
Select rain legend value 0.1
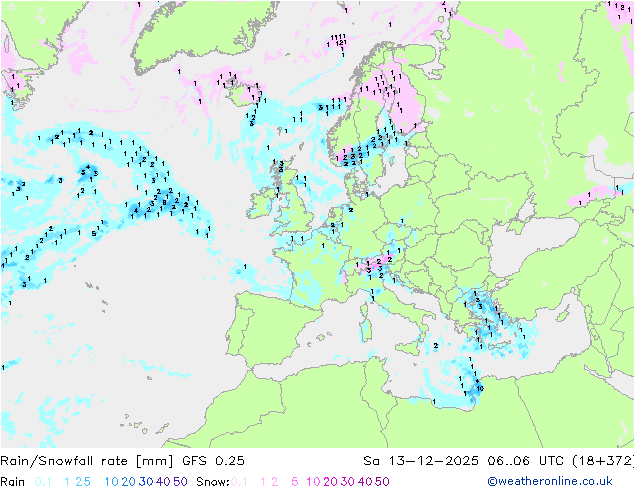pyautogui.click(x=43, y=482)
